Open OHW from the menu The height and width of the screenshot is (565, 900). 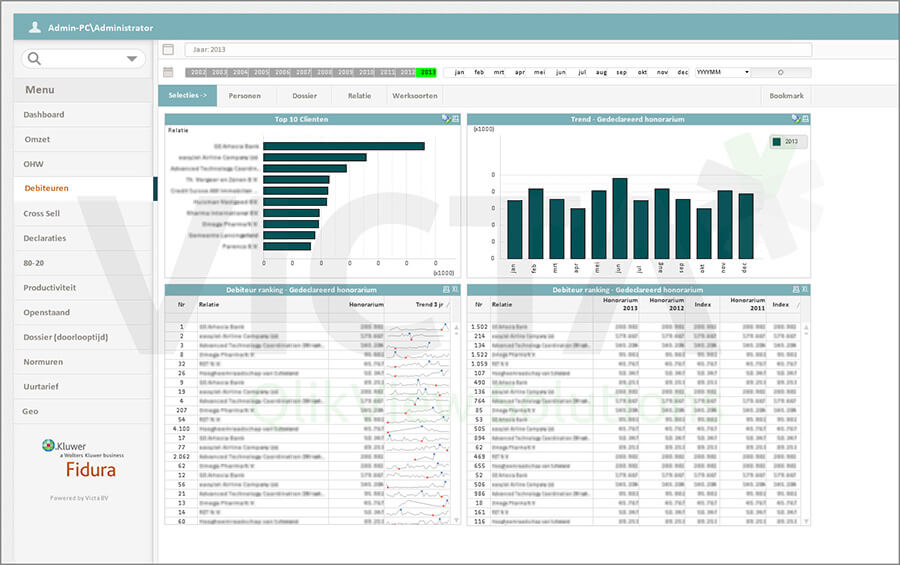83,164
